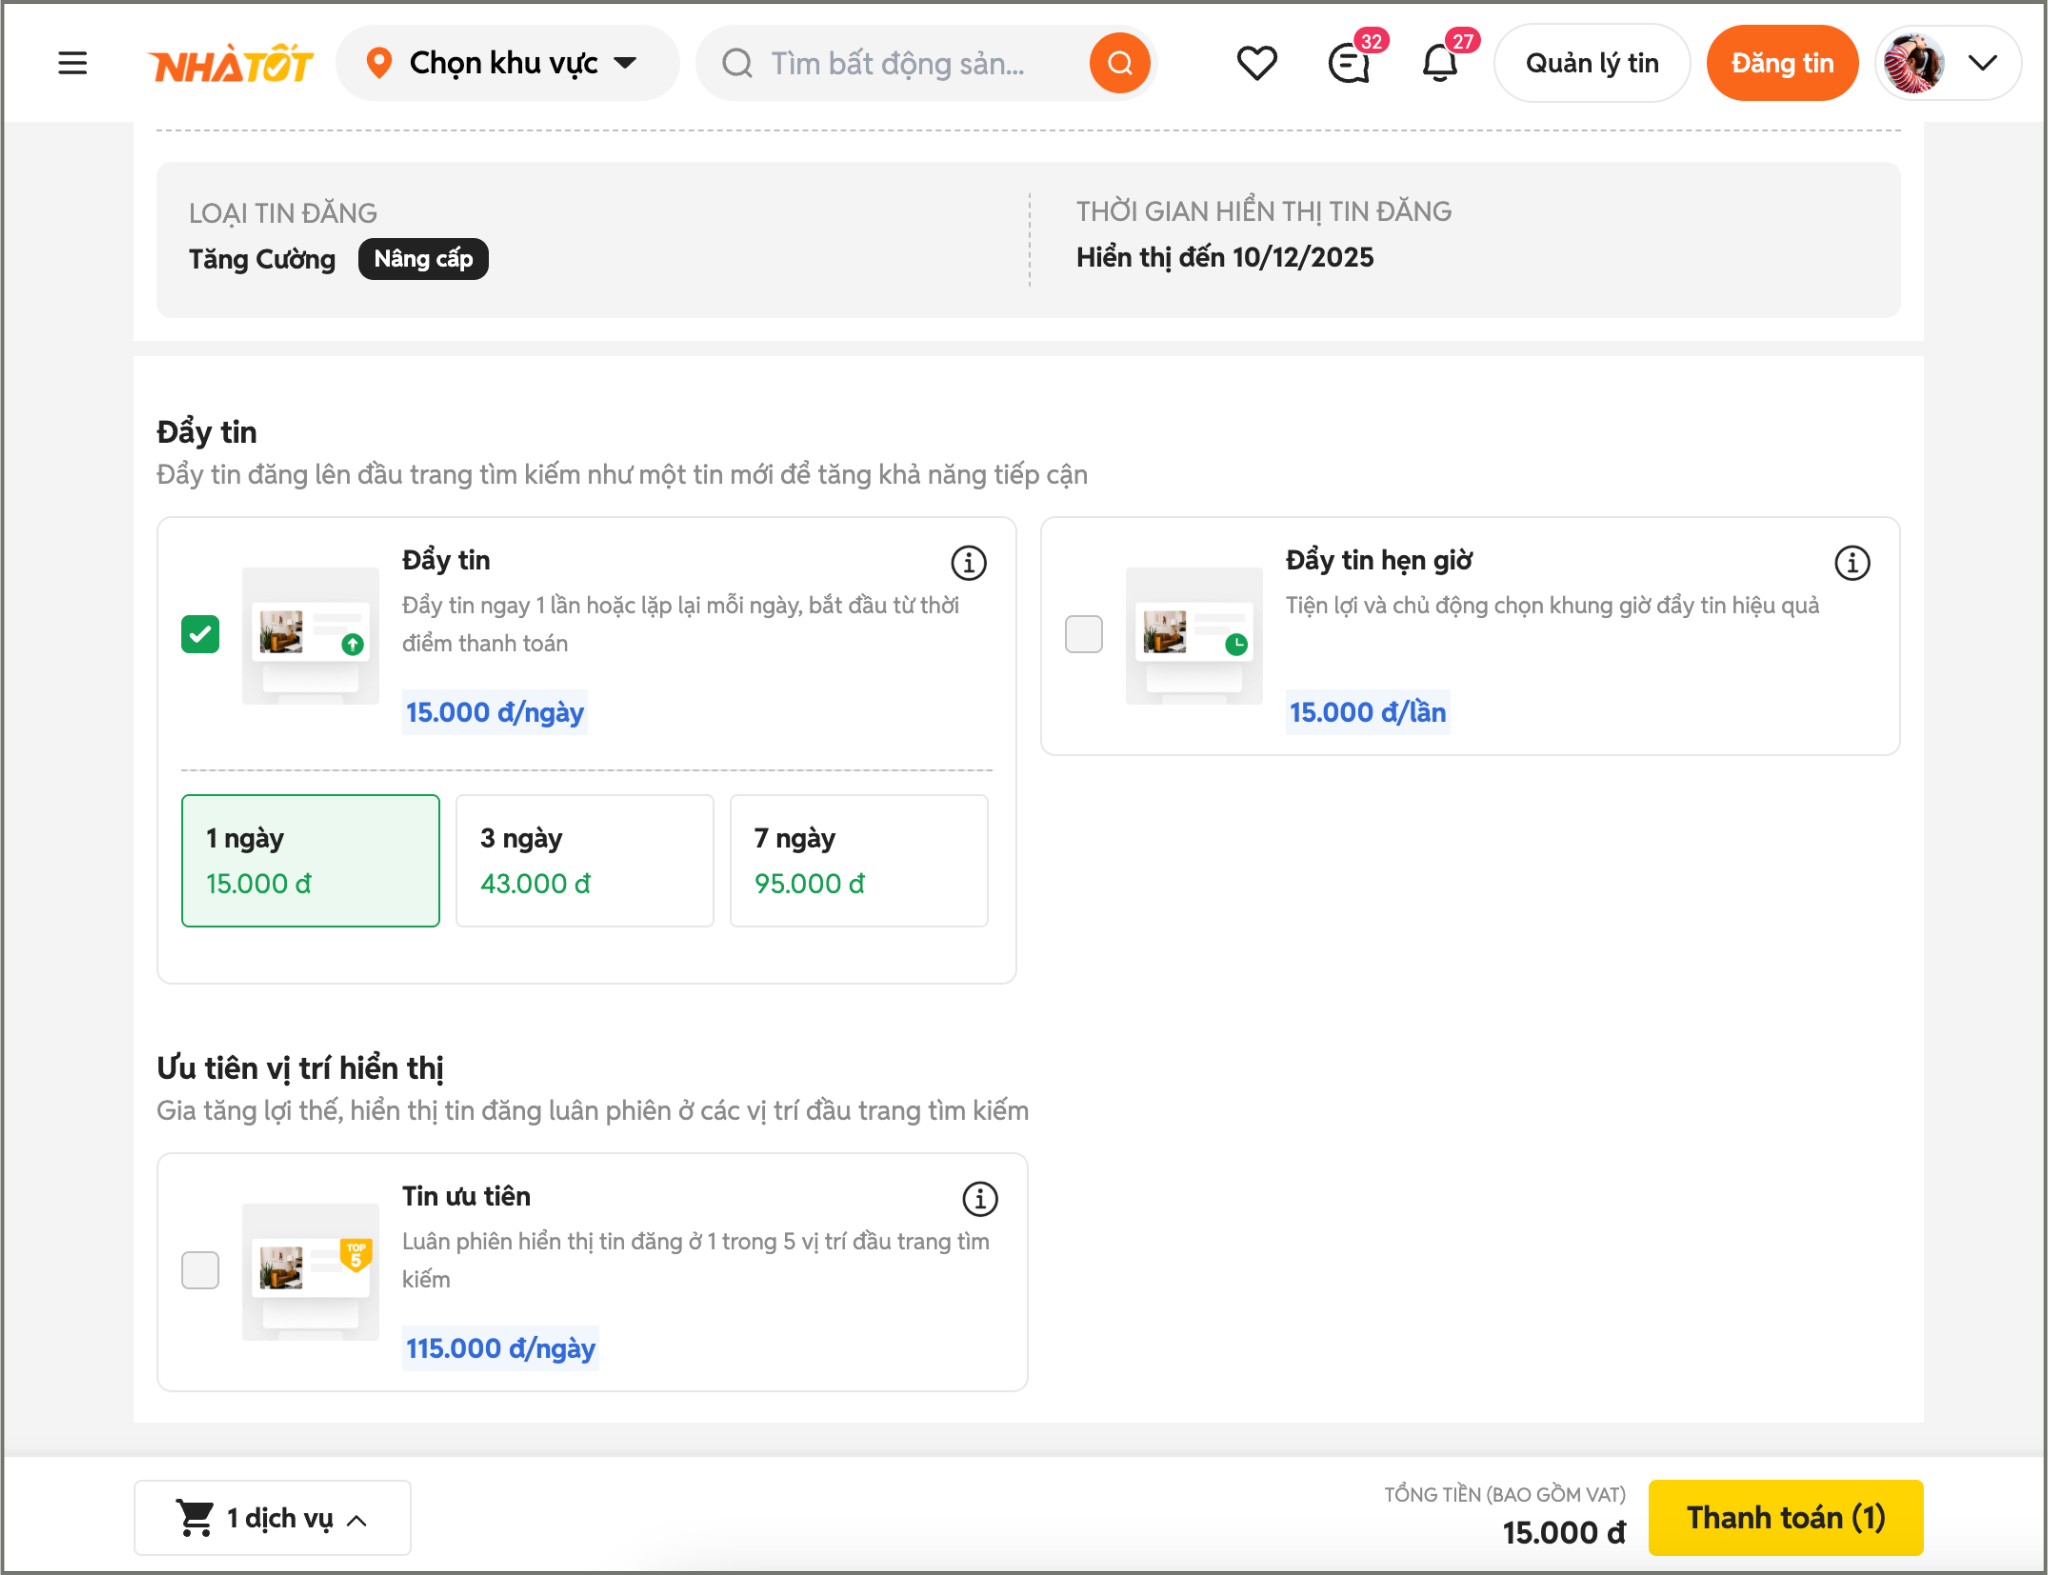Show info for Đẩy tin hẹn giờ
The image size is (2048, 1575).
coord(1851,563)
